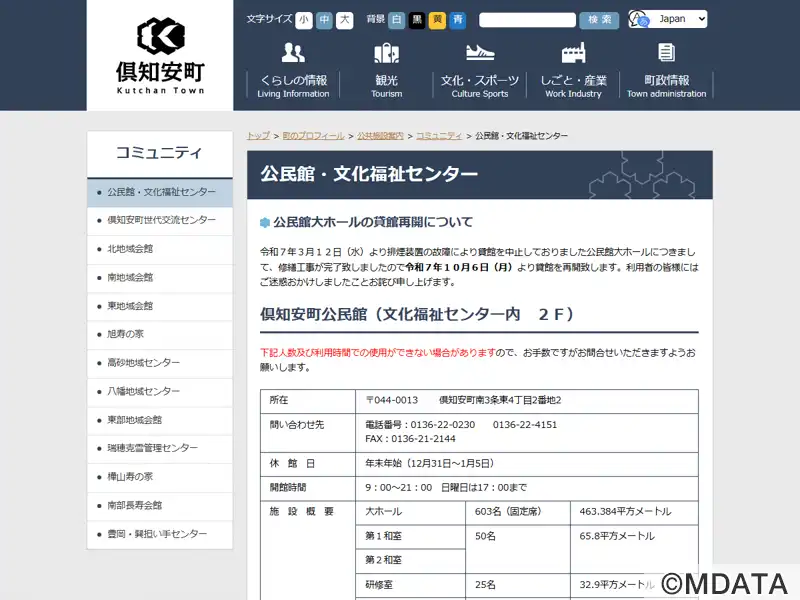The image size is (800, 600).
Task: Open 北地域会館 sidebar link
Action: 160,249
